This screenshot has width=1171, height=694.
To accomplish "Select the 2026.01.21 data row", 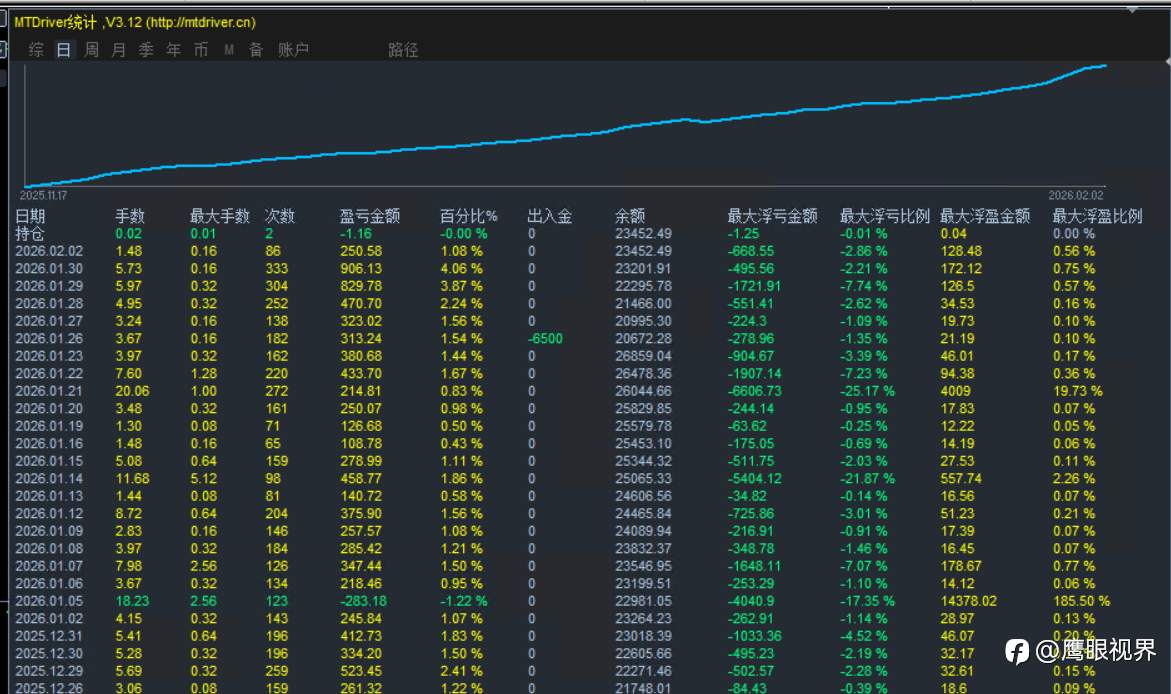I will click(50, 391).
